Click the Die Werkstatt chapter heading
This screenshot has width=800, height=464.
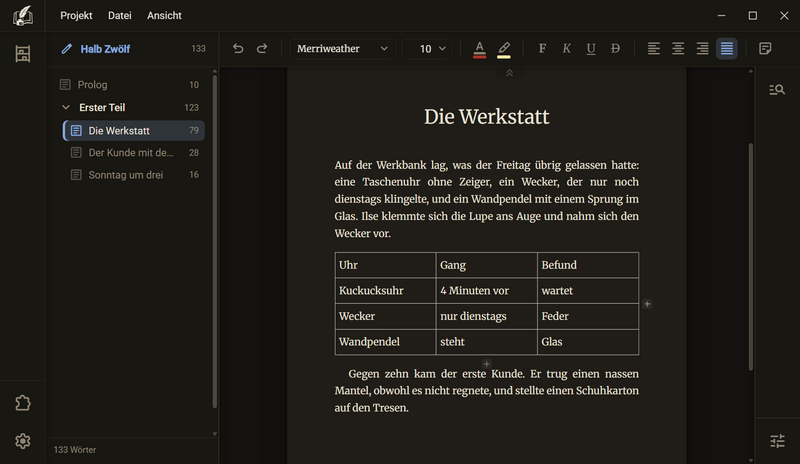[487, 117]
